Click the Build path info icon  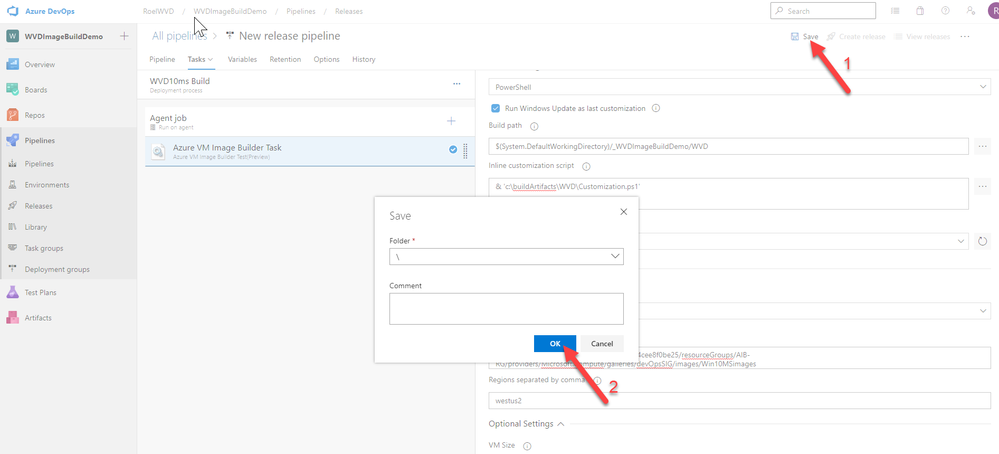(x=534, y=126)
